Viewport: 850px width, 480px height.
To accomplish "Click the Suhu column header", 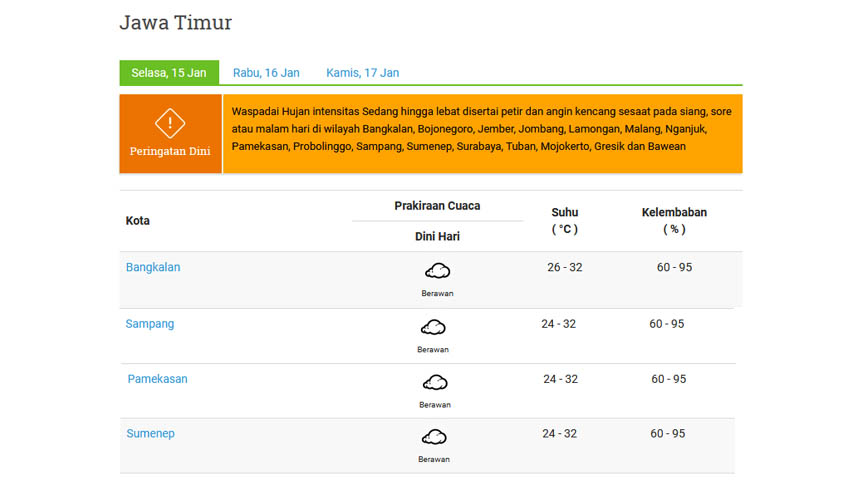I will (565, 221).
